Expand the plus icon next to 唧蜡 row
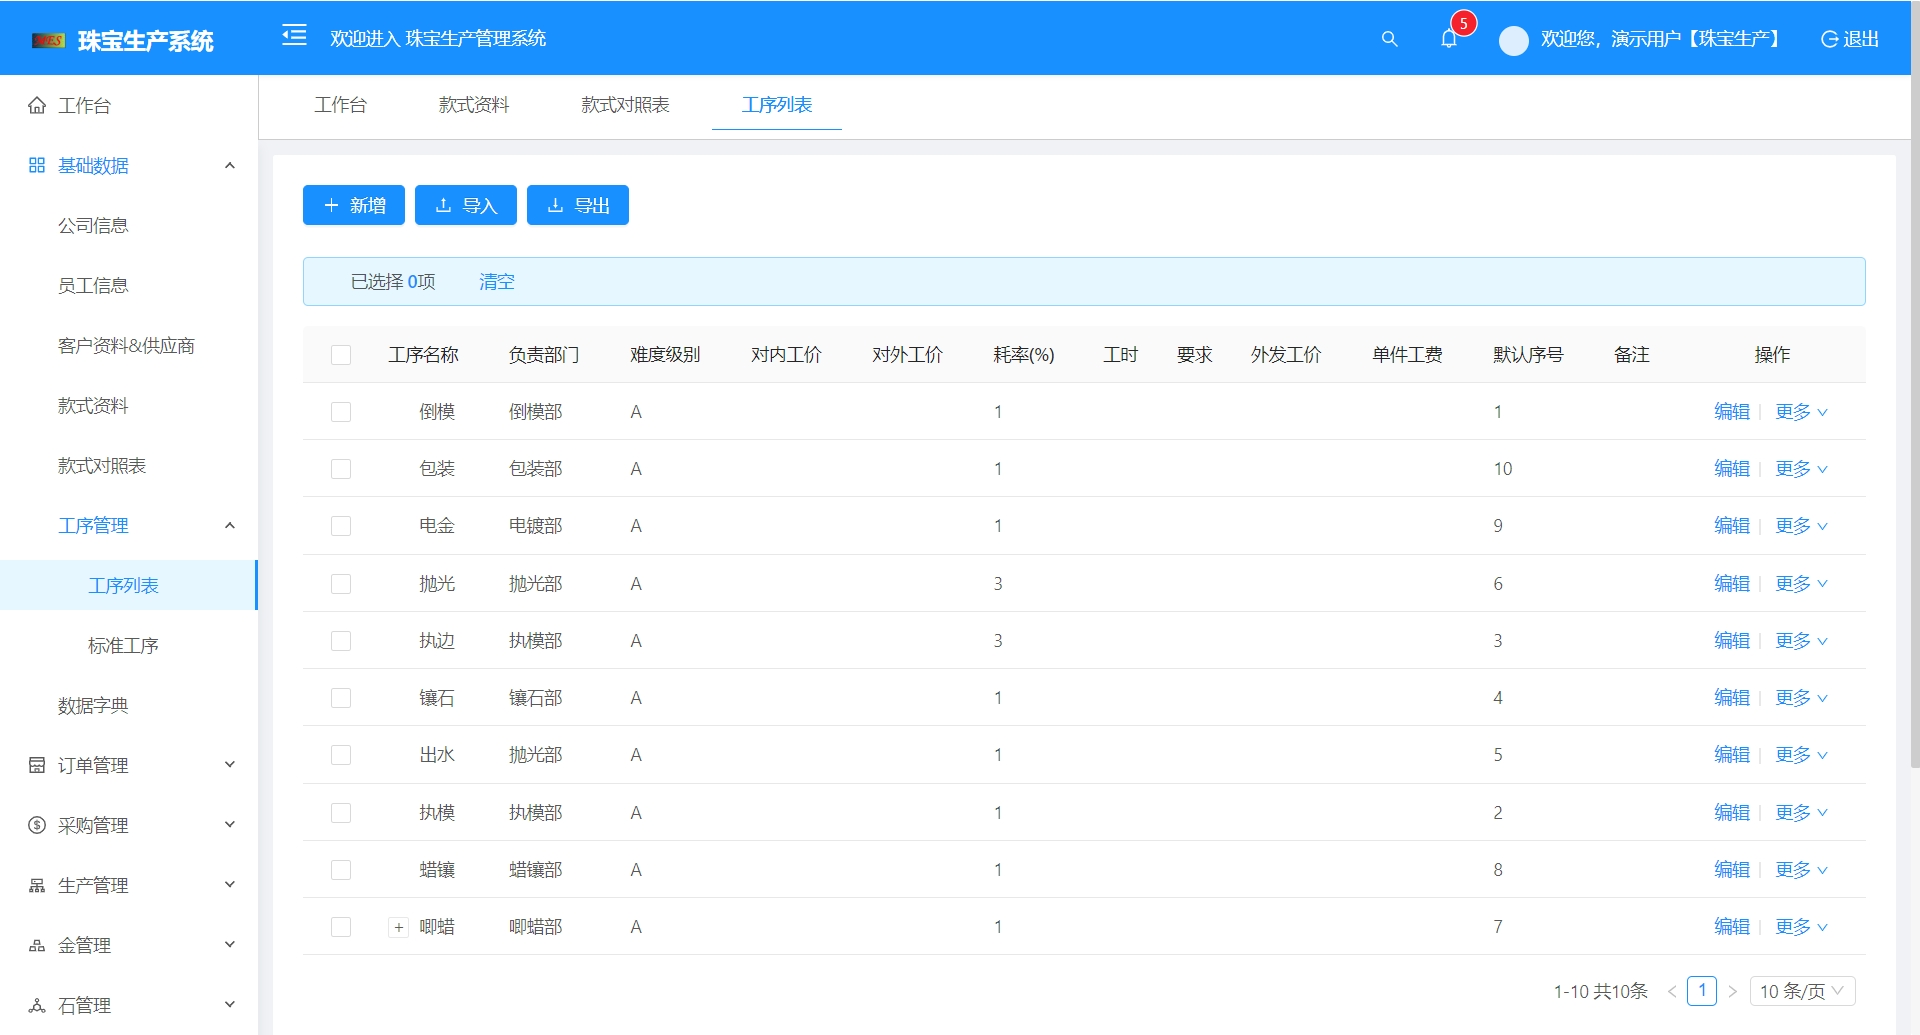The width and height of the screenshot is (1920, 1035). tap(398, 927)
